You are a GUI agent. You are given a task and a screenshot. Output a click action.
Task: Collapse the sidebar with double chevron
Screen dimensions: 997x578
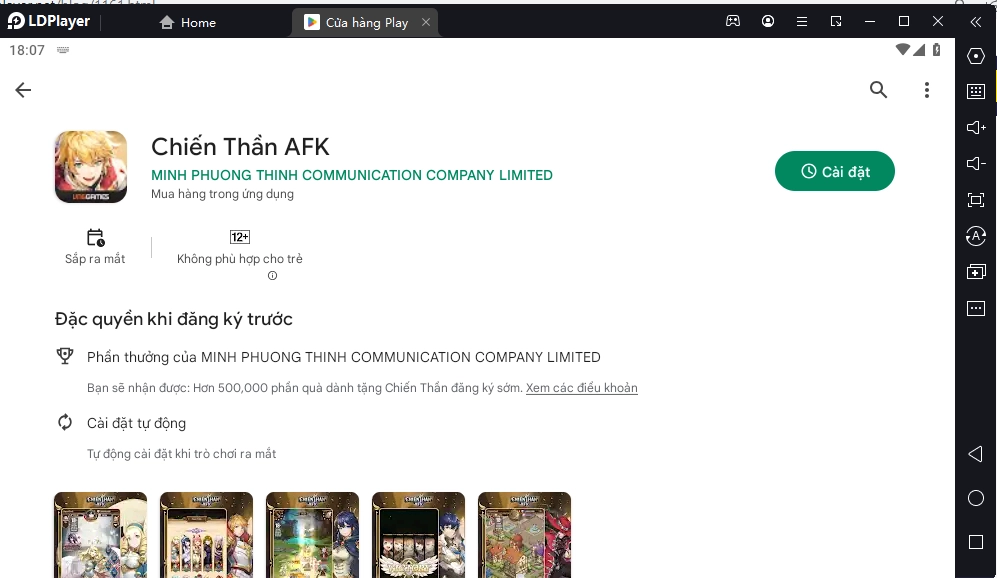[x=976, y=21]
